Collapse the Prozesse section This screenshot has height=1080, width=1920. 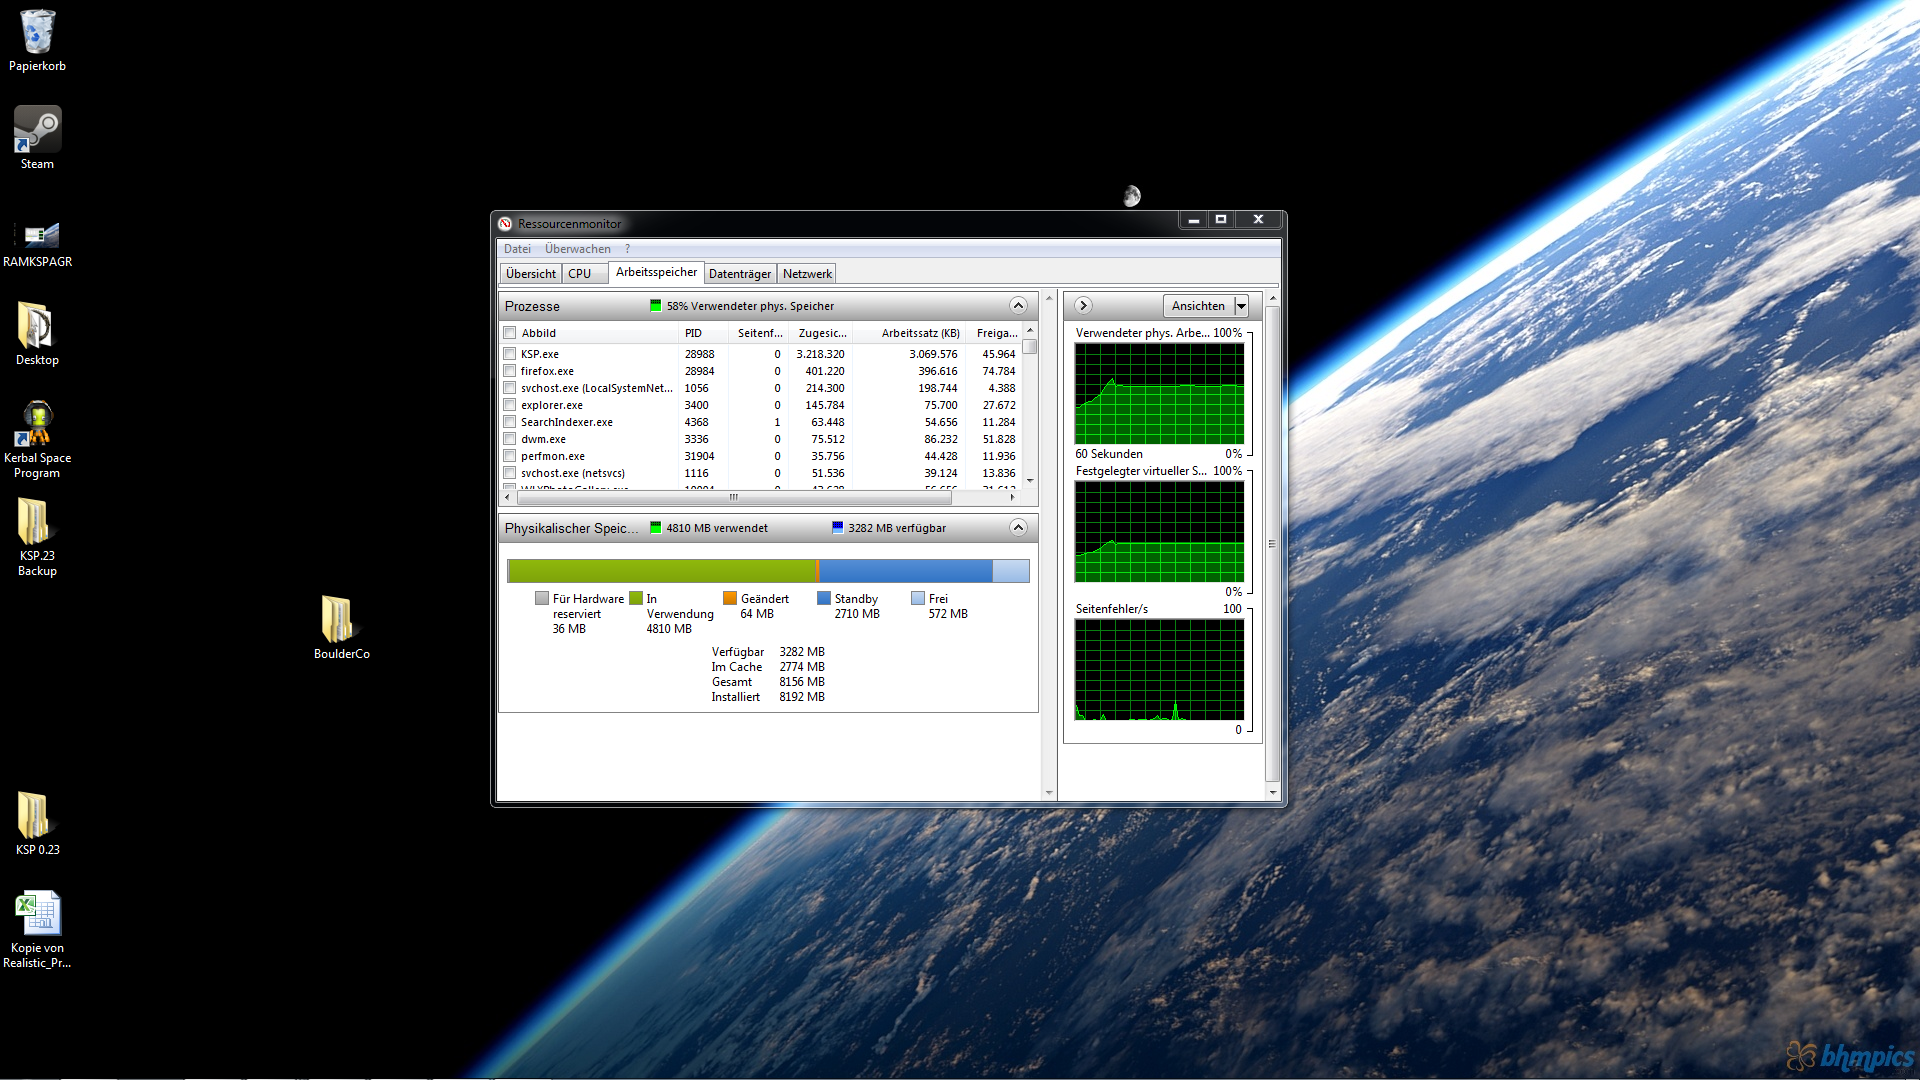(1017, 306)
